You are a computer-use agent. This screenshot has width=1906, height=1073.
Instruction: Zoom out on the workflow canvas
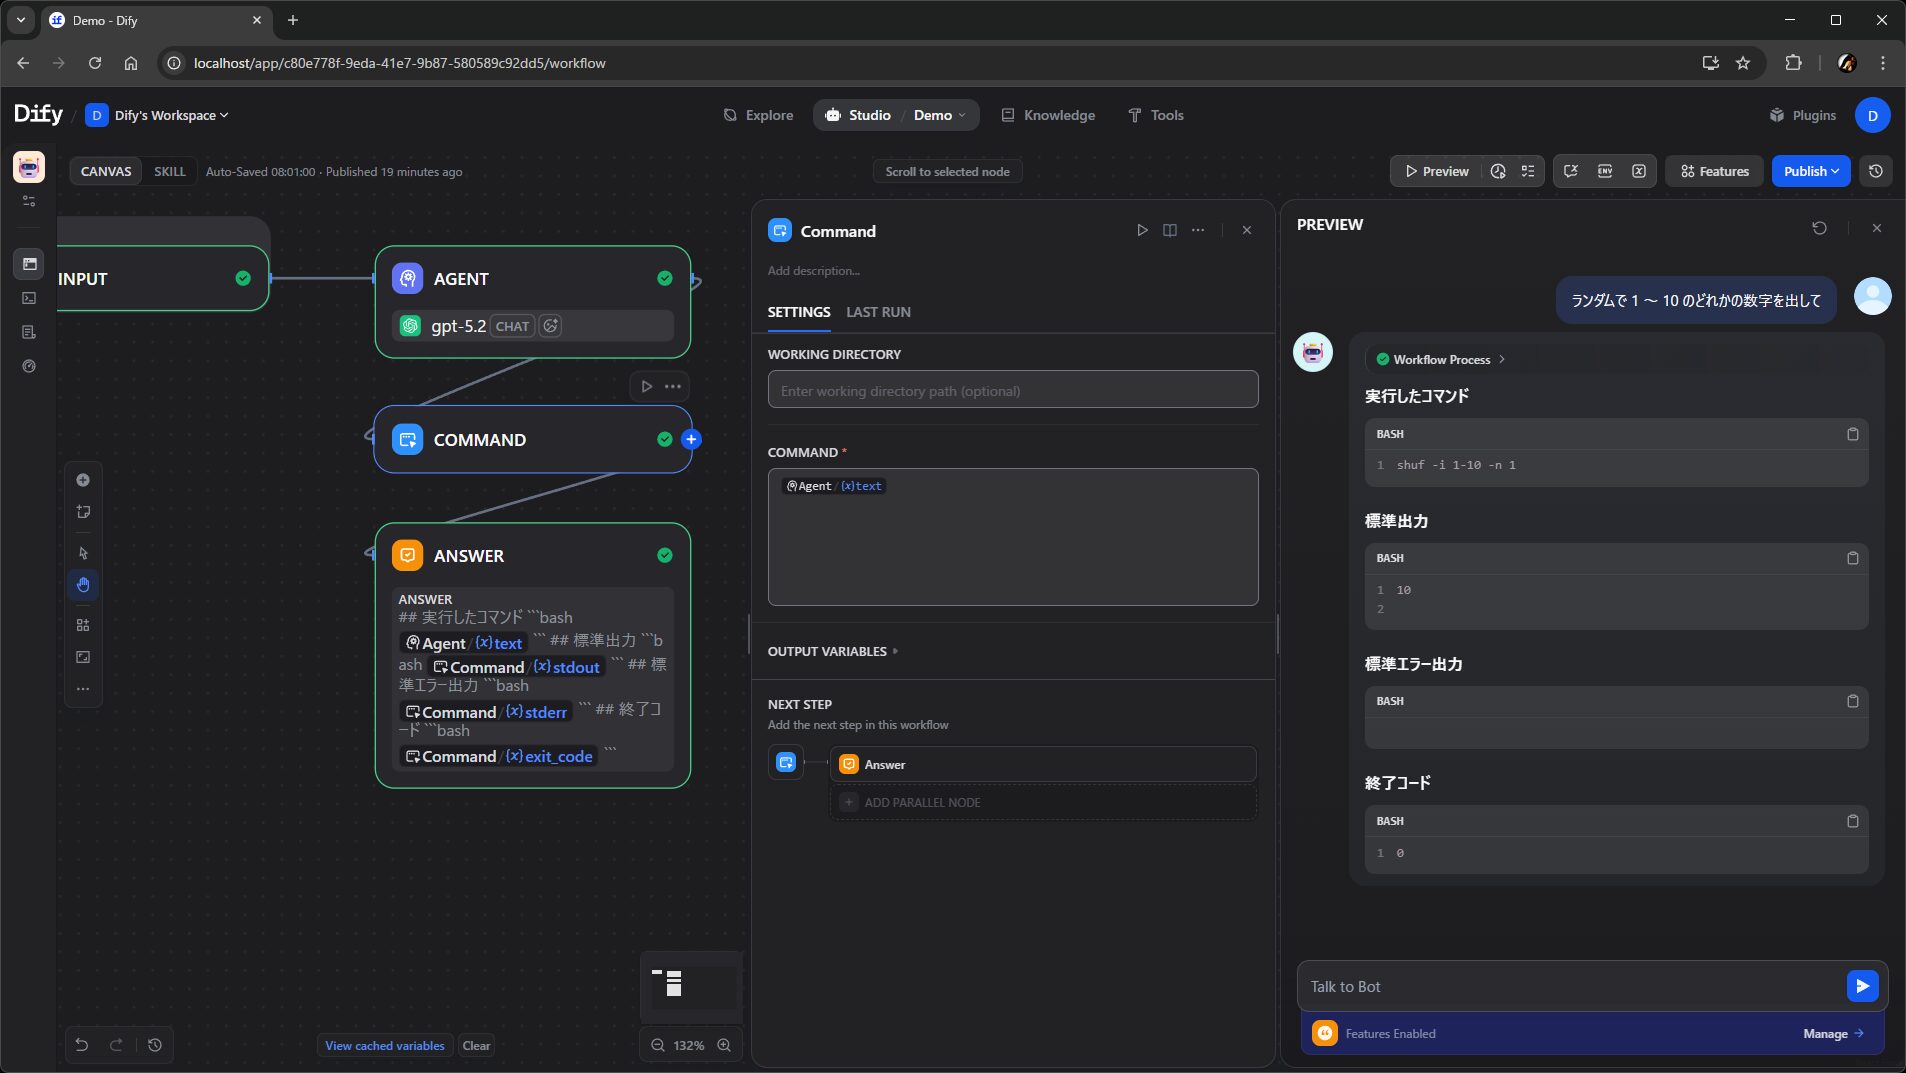[658, 1045]
